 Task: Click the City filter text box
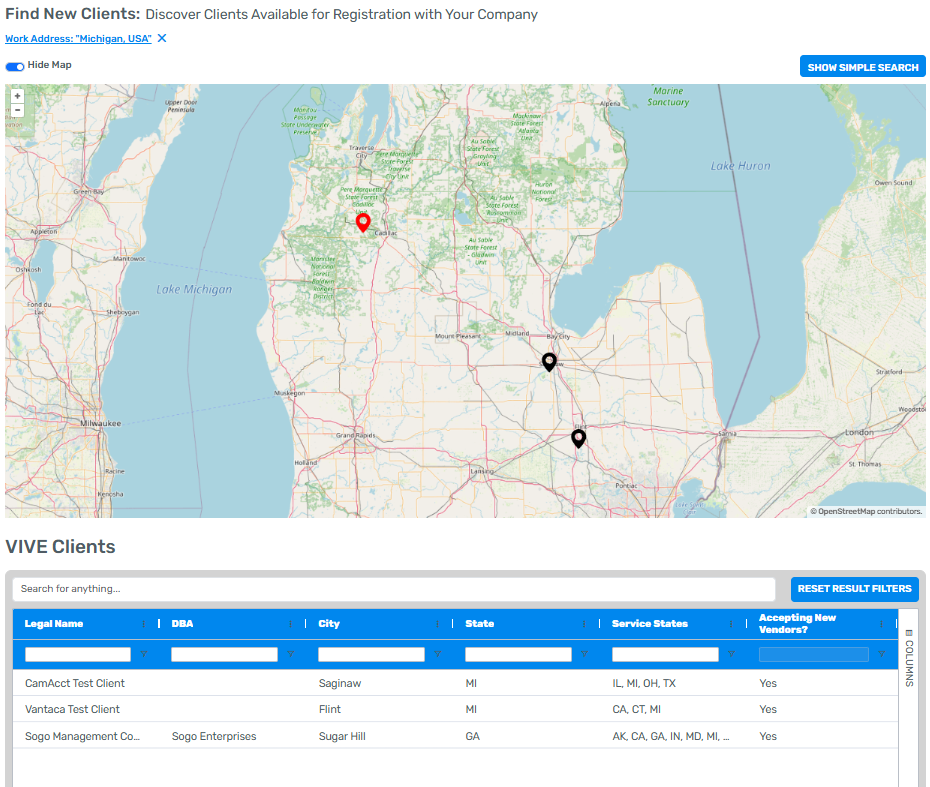[x=371, y=654]
